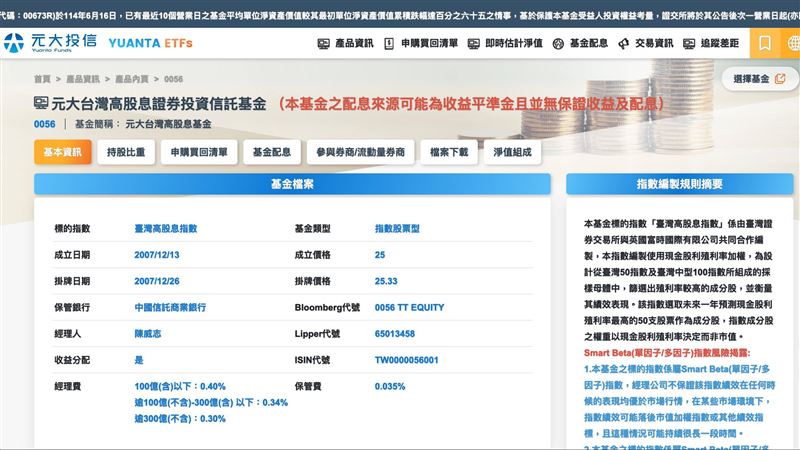Click the 基金配息 coin icon
This screenshot has width=800, height=450.
pos(558,44)
